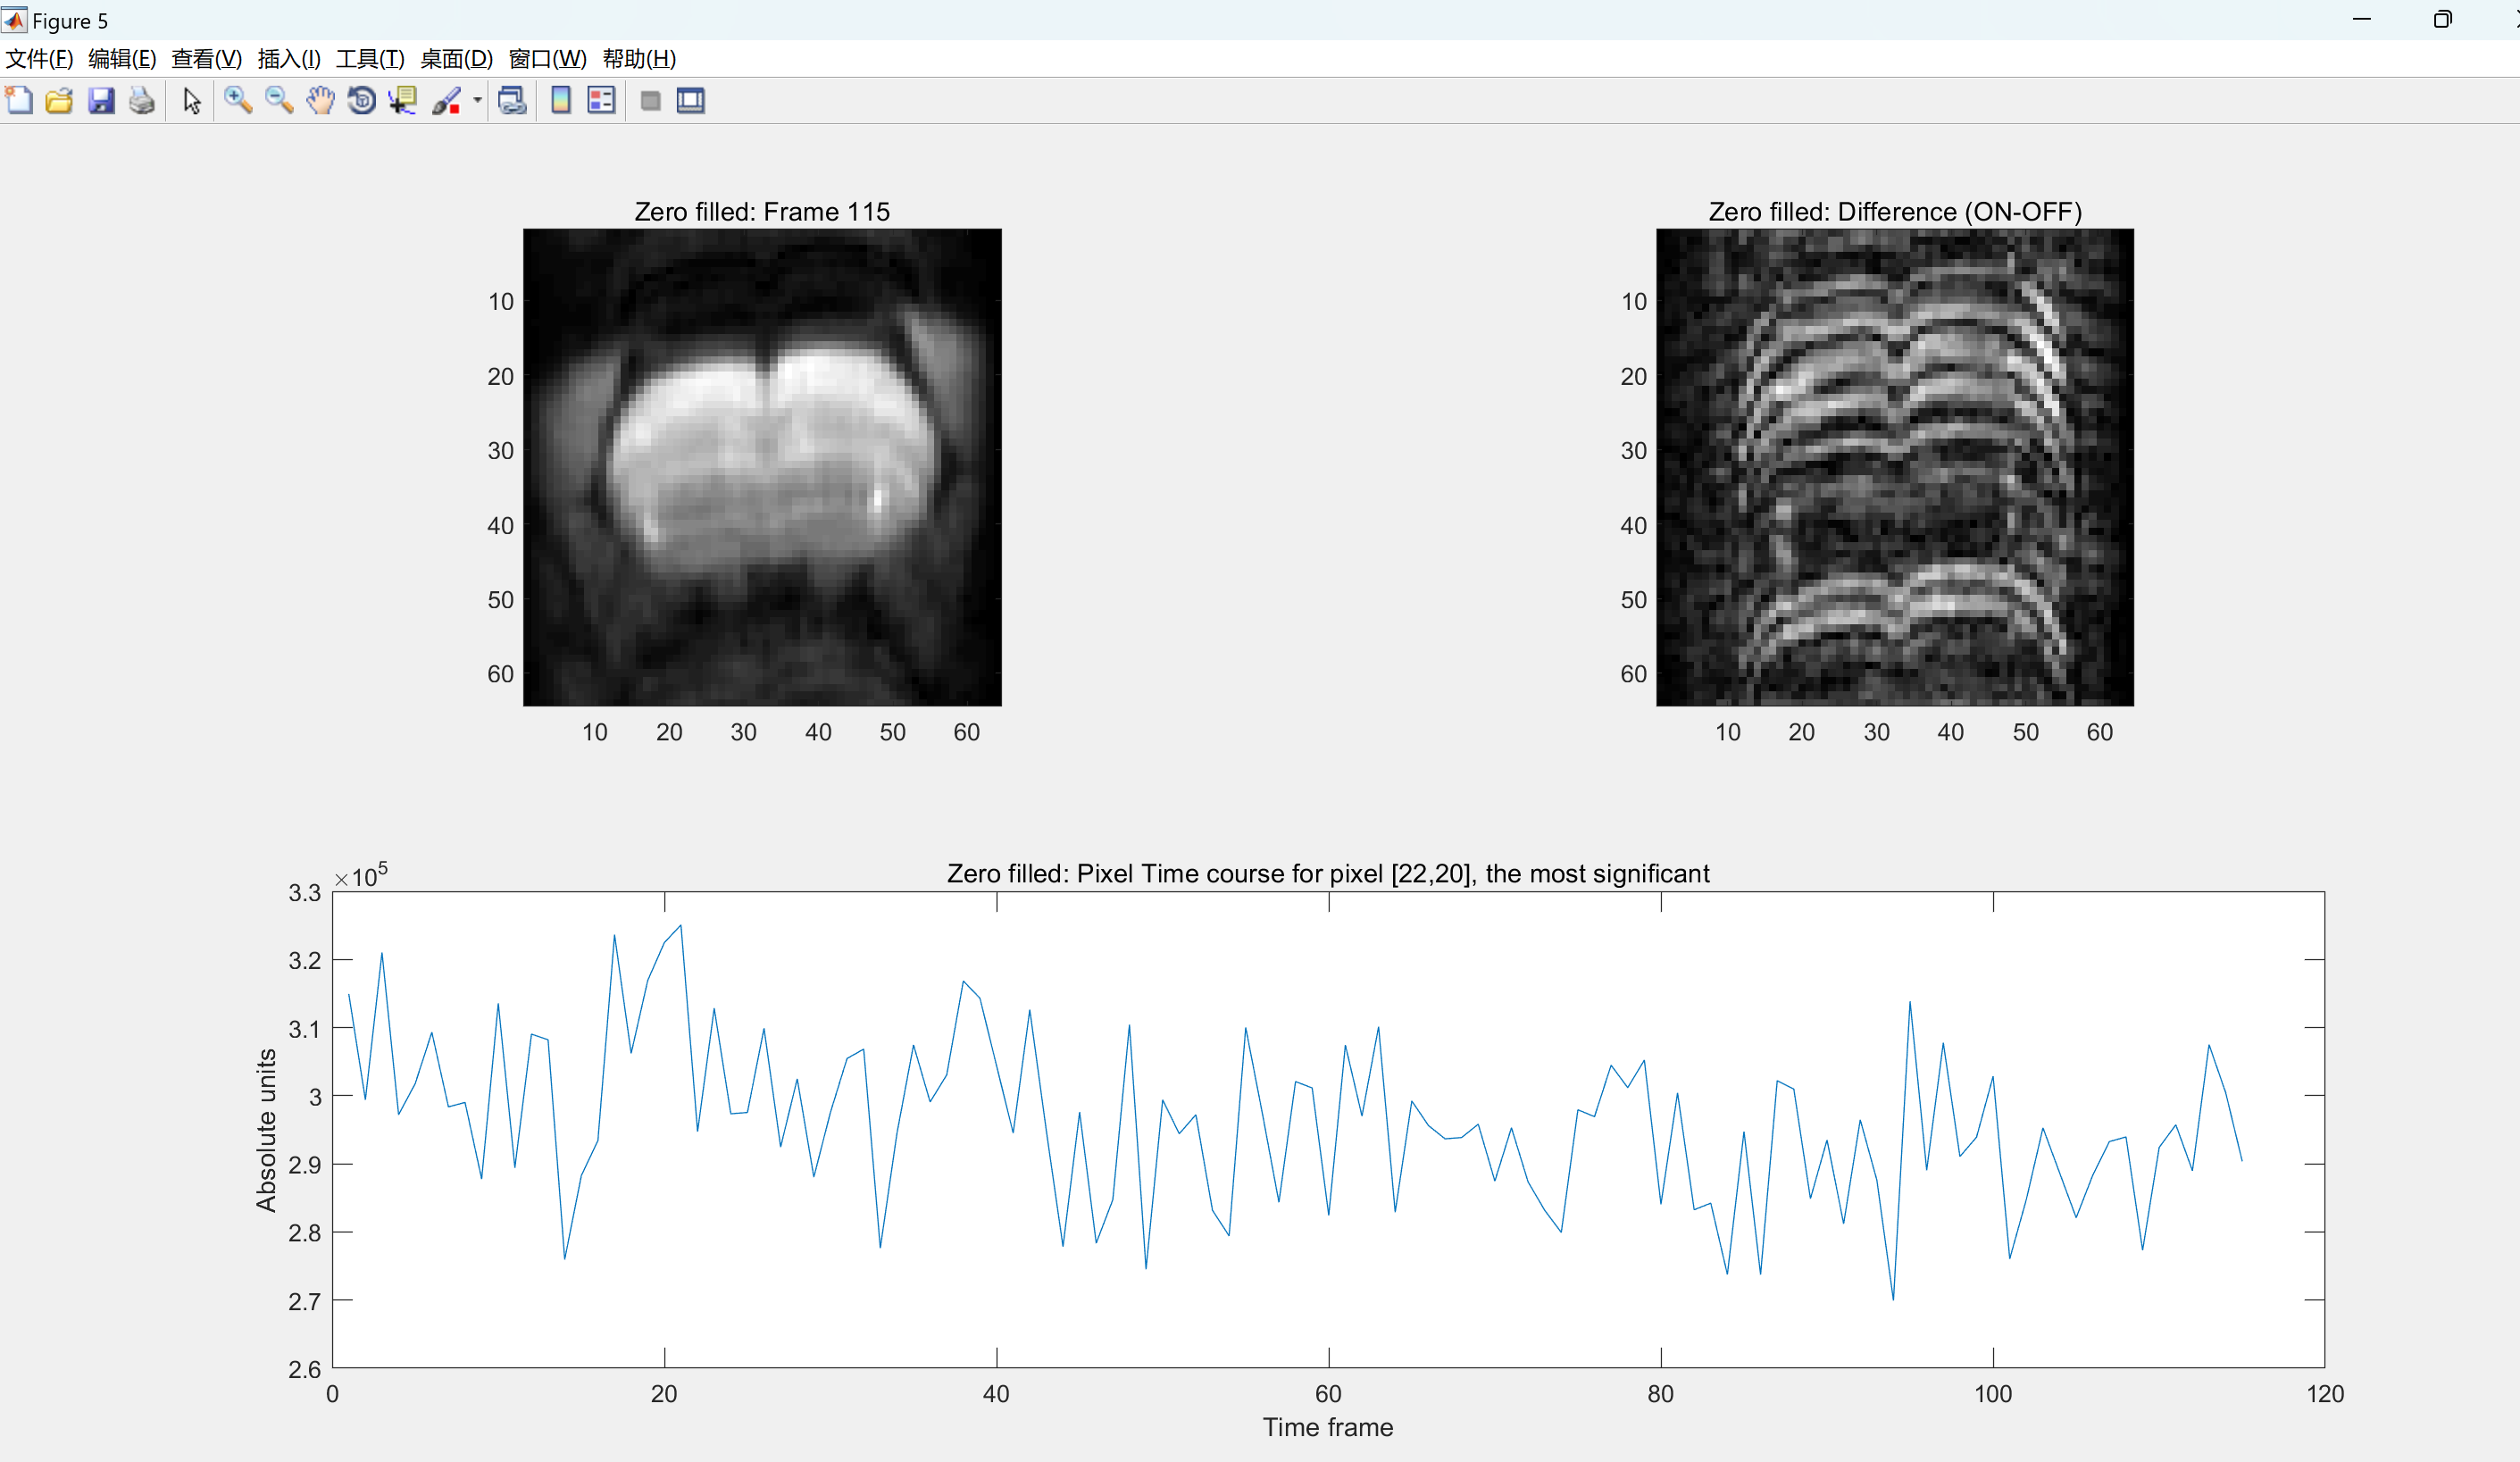Enable the Rotate 3D tool
Image resolution: width=2520 pixels, height=1462 pixels.
(x=361, y=100)
